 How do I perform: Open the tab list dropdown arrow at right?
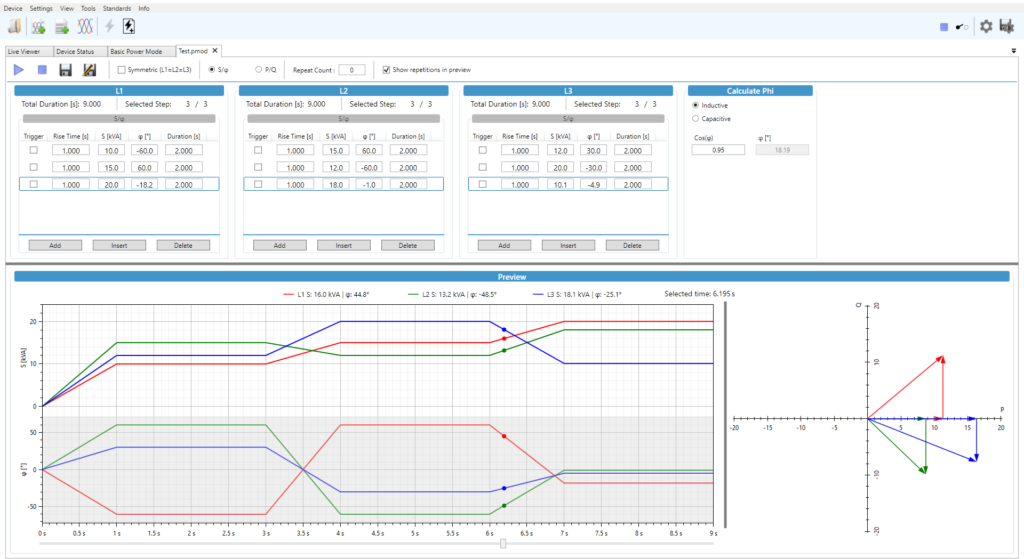(1013, 49)
